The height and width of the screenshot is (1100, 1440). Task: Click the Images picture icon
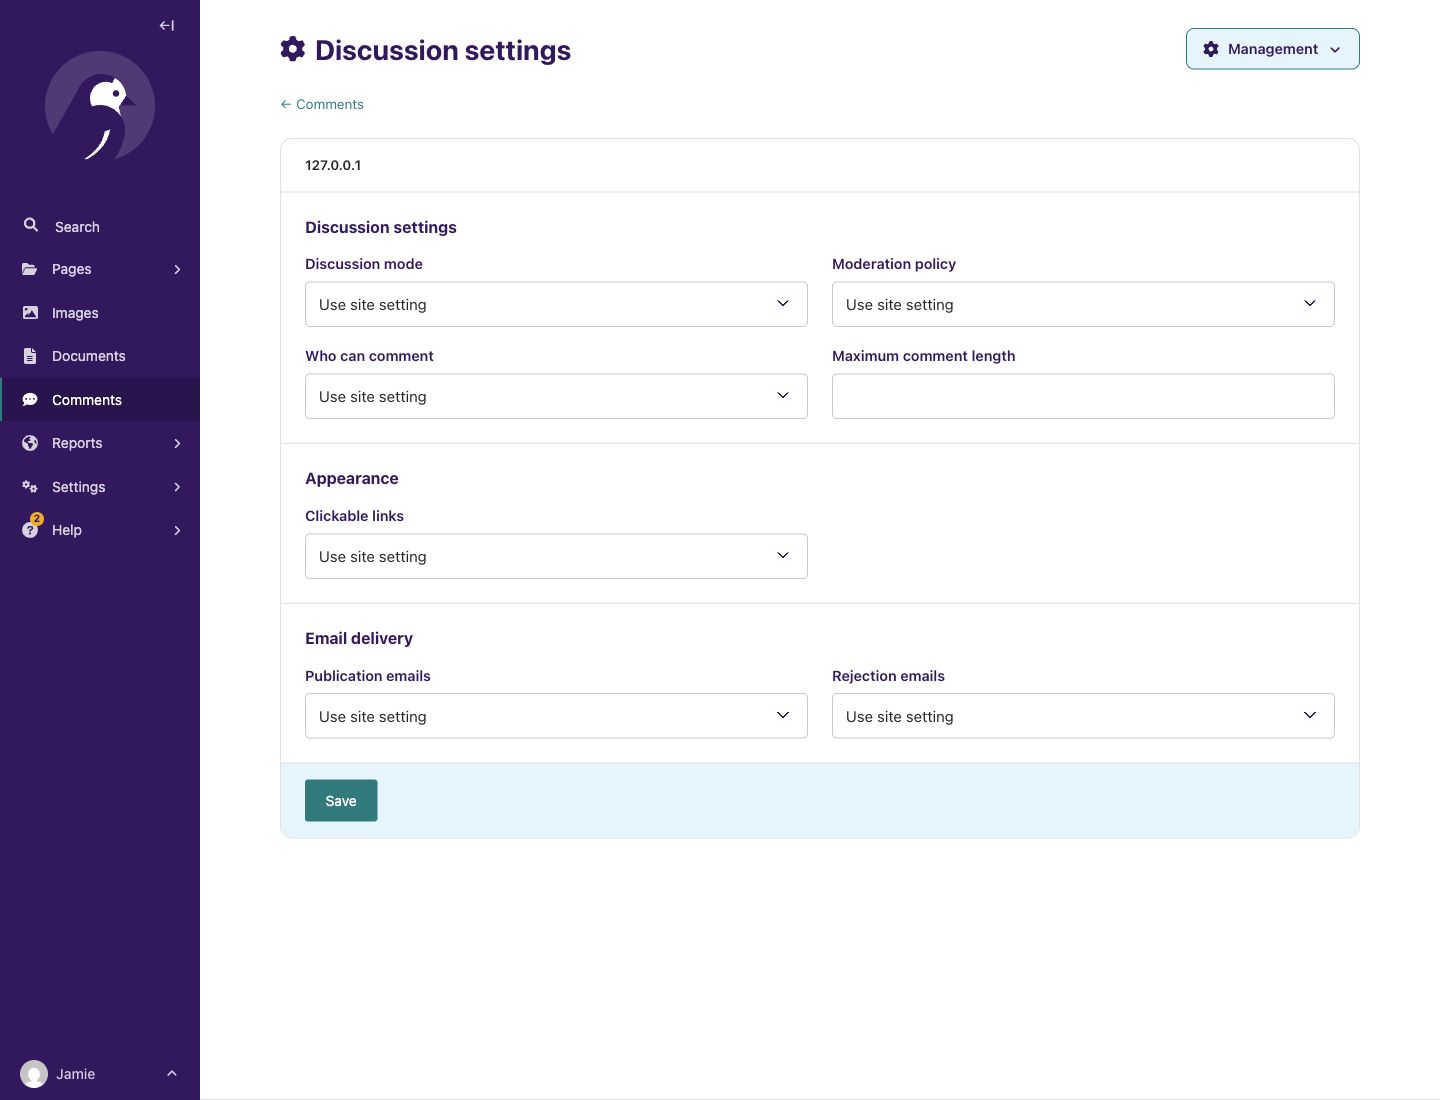pos(30,313)
